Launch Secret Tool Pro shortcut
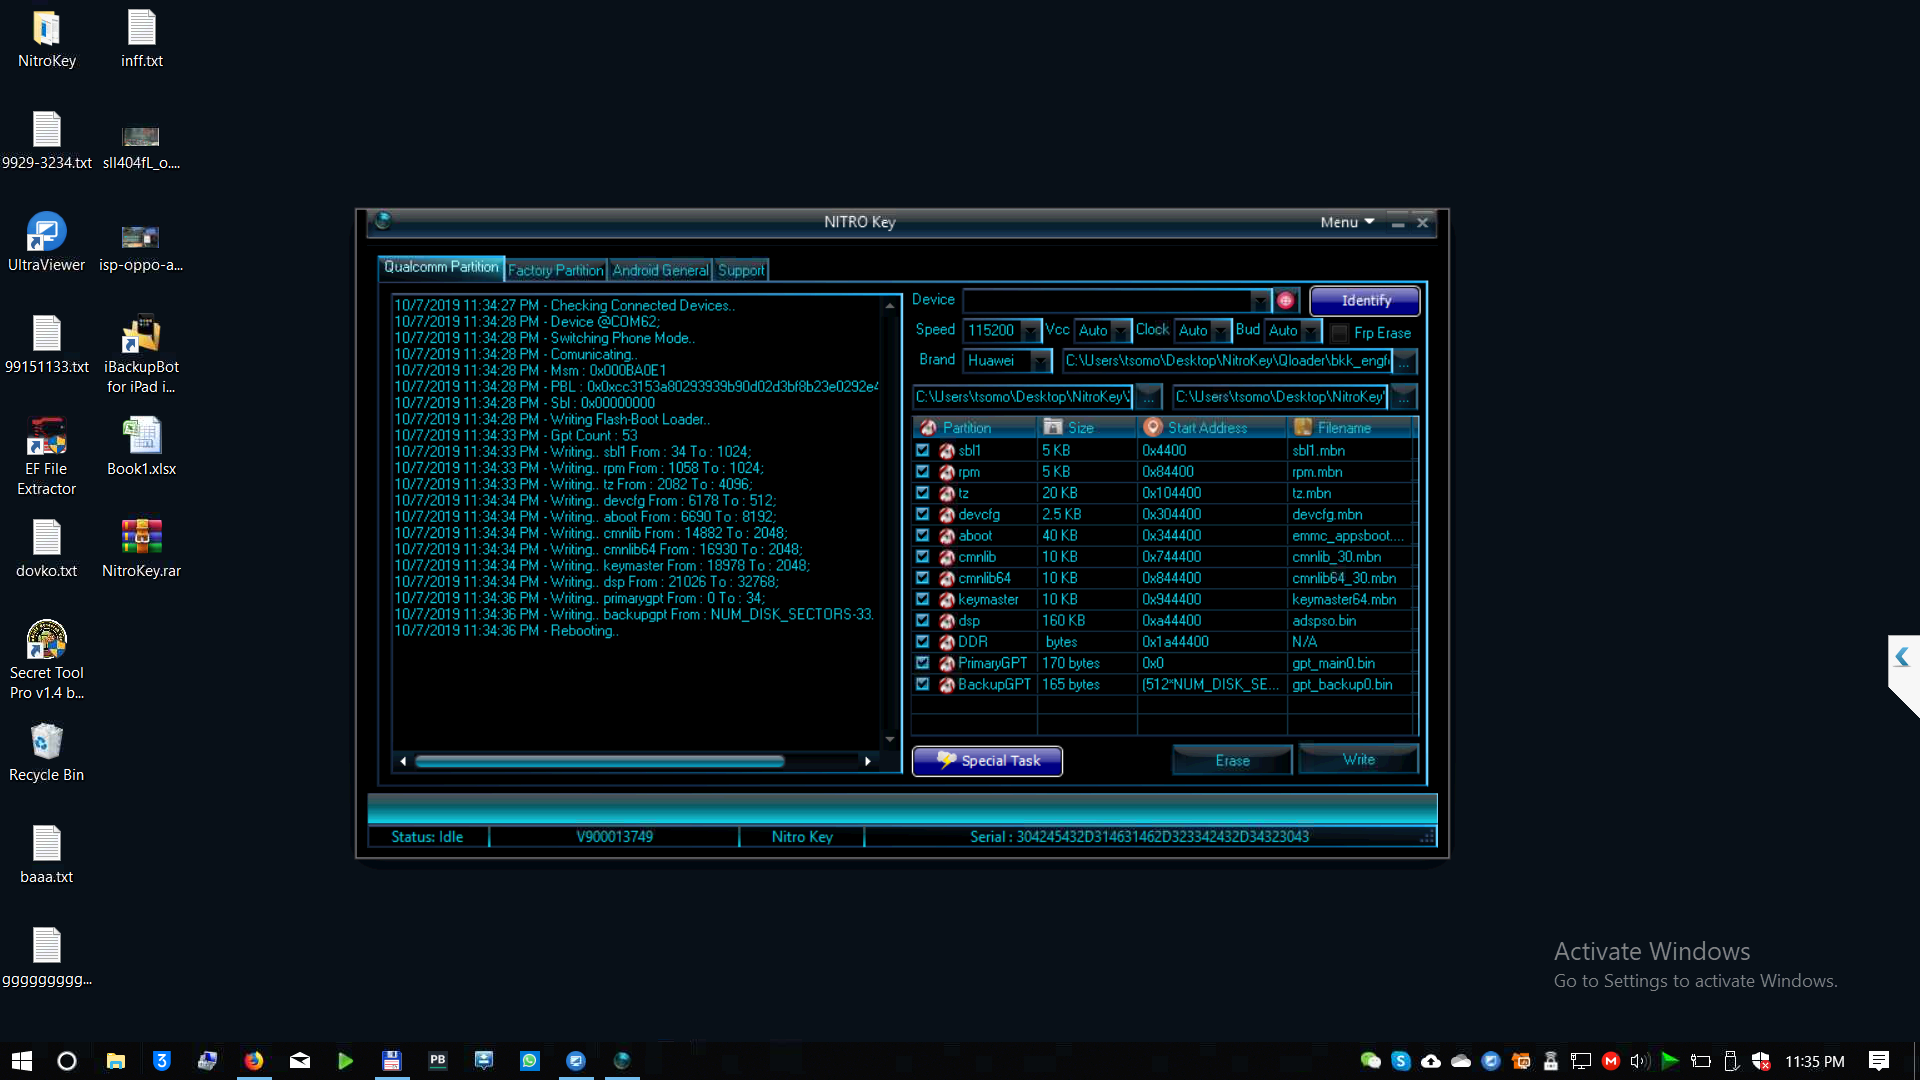The width and height of the screenshot is (1920, 1080). (x=47, y=661)
